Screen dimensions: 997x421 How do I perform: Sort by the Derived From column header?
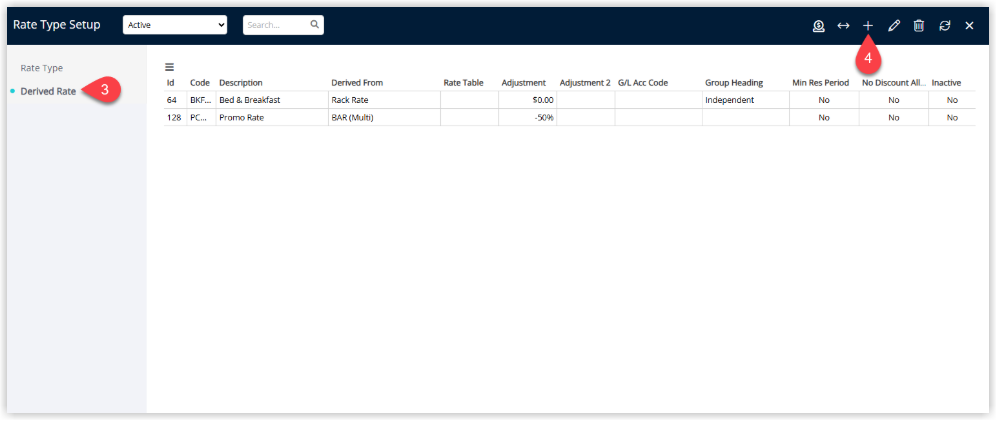click(x=357, y=83)
